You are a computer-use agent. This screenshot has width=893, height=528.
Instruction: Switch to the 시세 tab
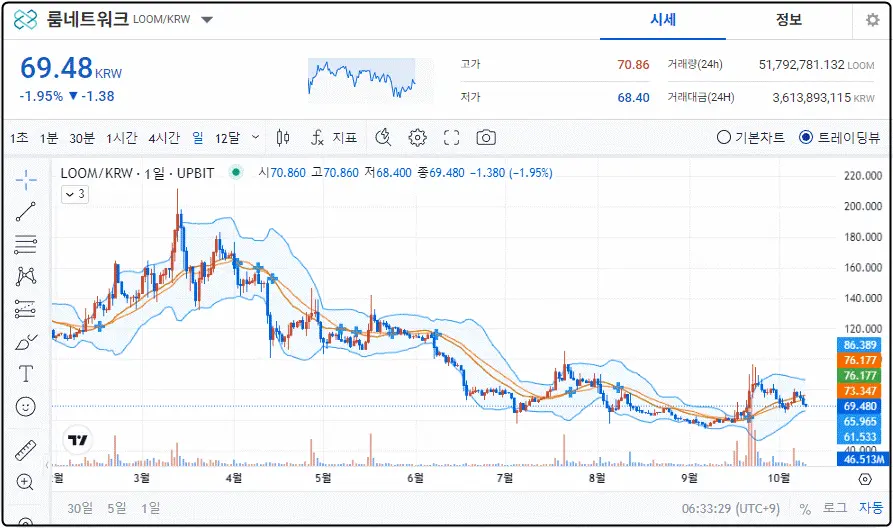tap(663, 20)
